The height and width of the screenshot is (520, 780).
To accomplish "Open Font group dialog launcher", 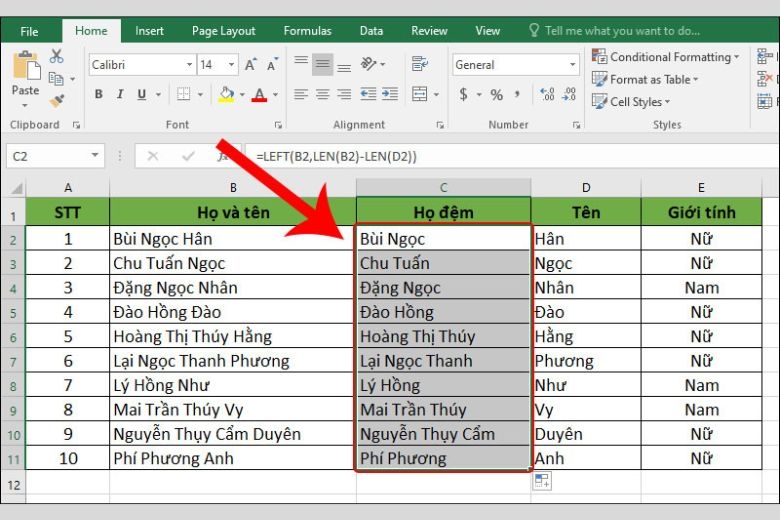I will 278,125.
